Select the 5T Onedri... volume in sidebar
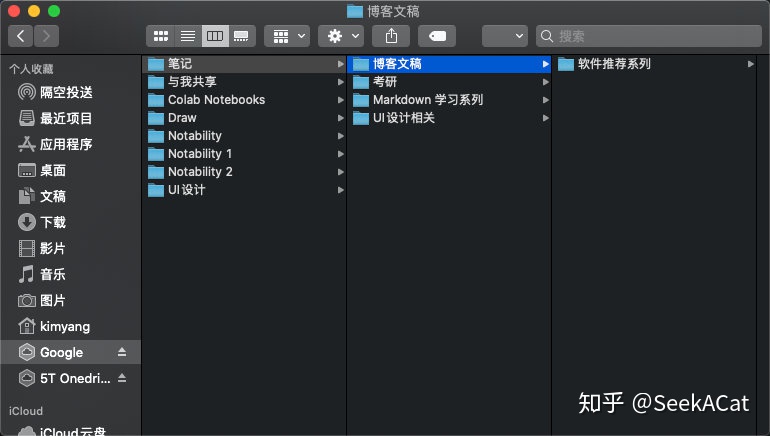The width and height of the screenshot is (770, 436). click(x=70, y=378)
